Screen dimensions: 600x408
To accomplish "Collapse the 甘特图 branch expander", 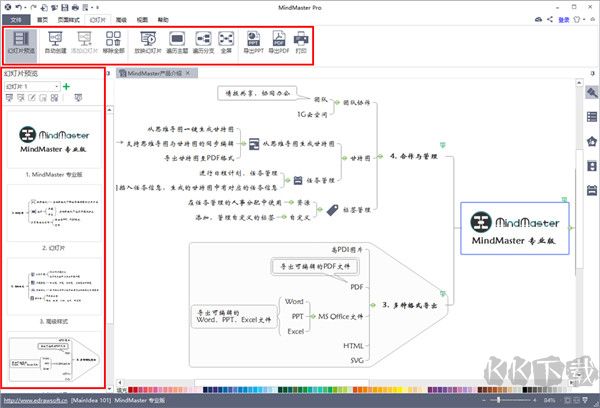I will (344, 158).
